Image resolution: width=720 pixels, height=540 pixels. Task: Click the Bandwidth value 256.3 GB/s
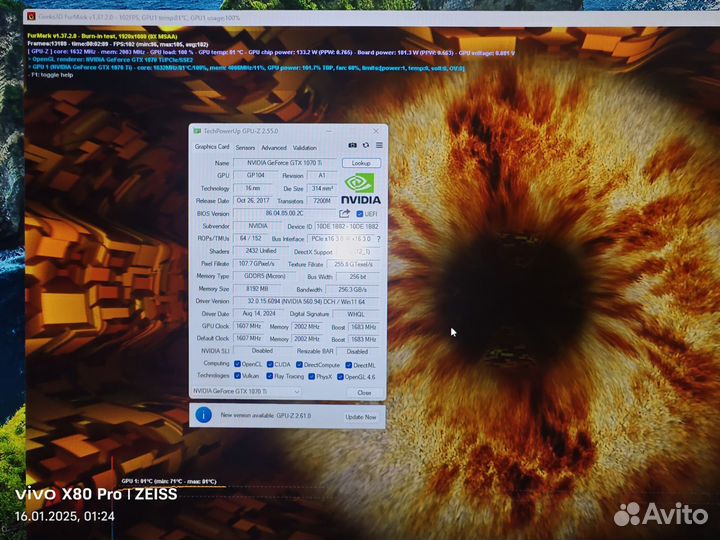click(352, 289)
